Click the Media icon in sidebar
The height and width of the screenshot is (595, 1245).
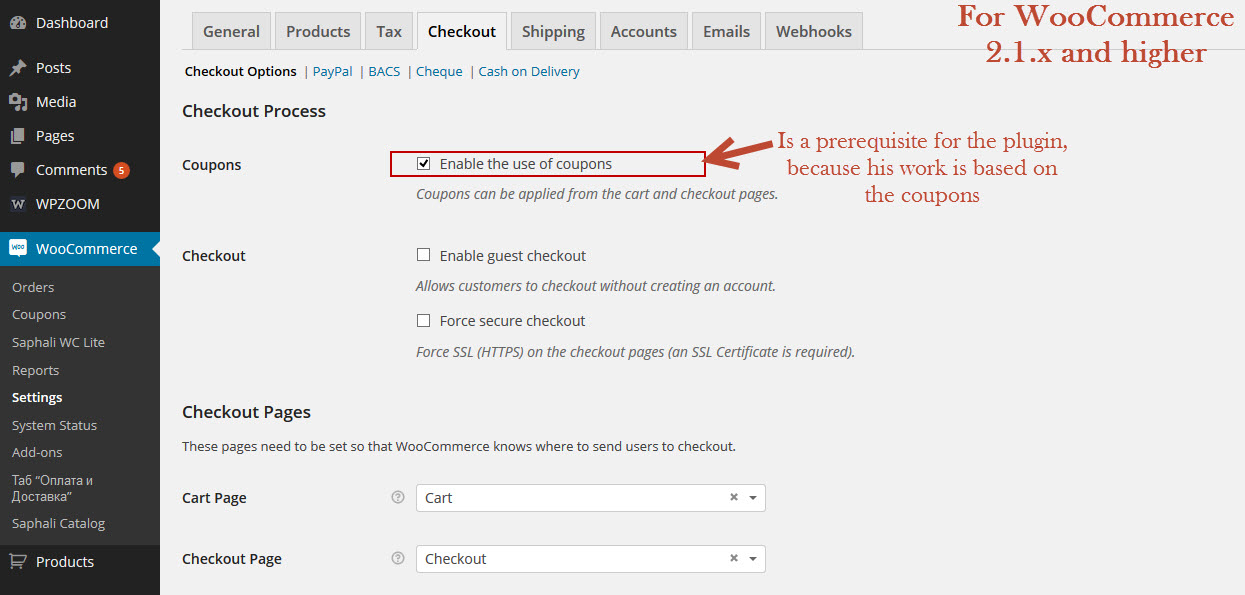[x=18, y=102]
